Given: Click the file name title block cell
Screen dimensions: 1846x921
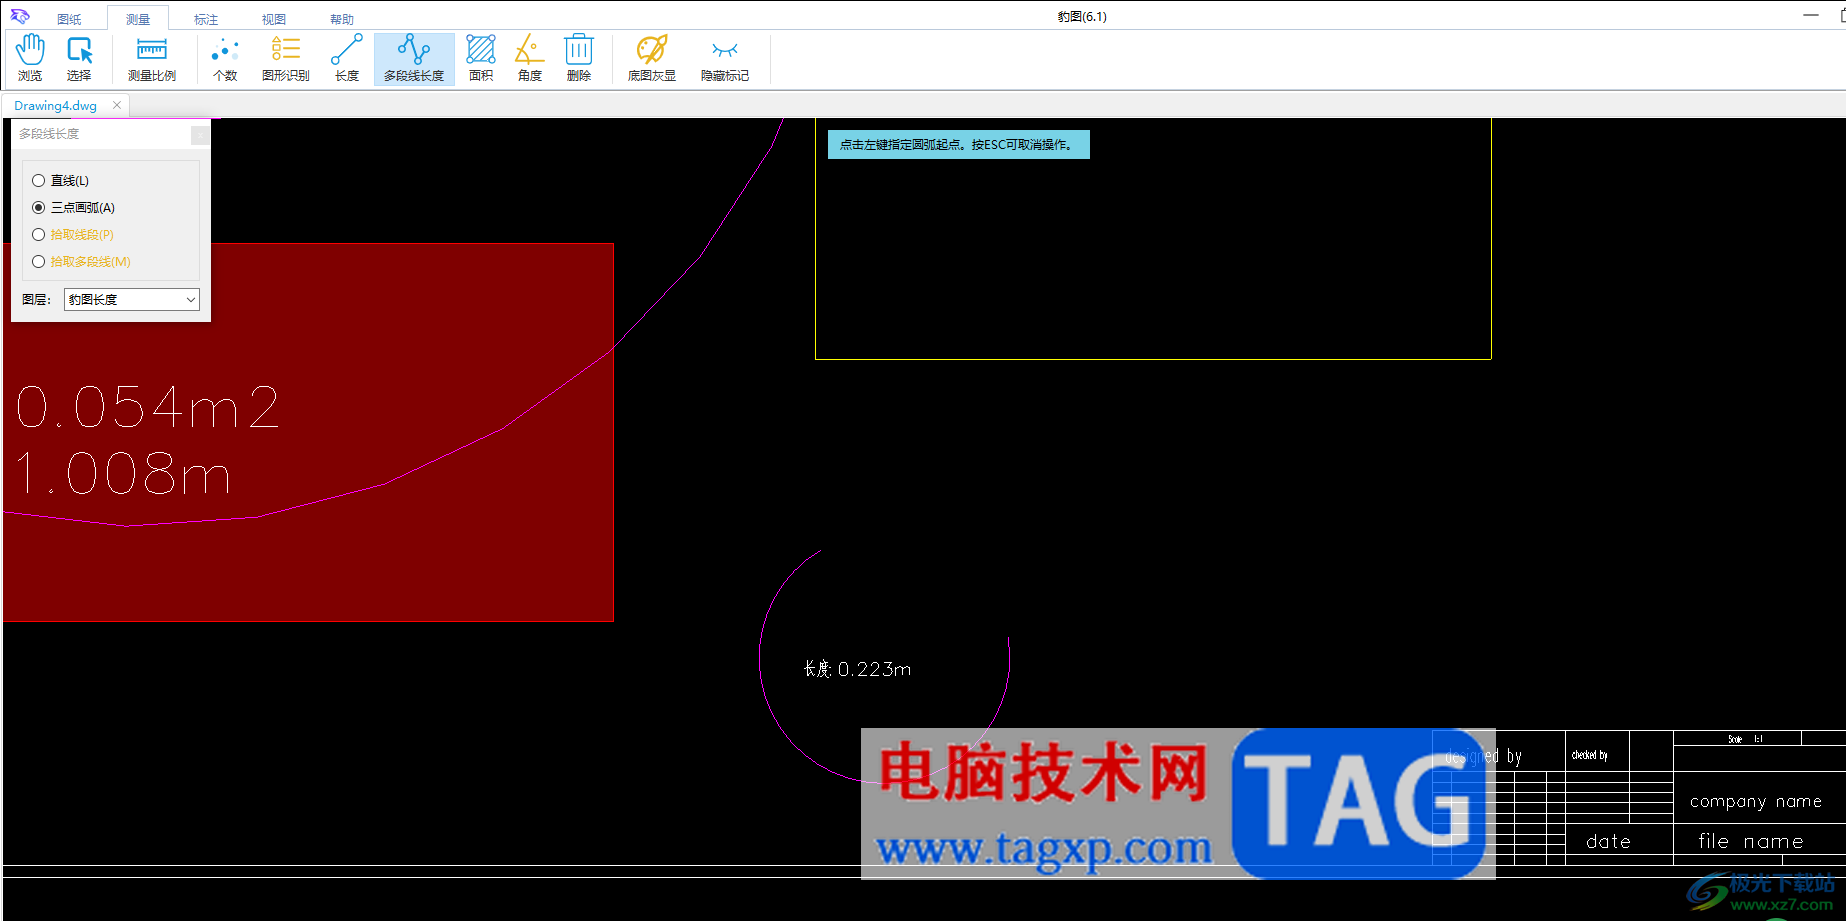Looking at the screenshot, I should [x=1751, y=841].
